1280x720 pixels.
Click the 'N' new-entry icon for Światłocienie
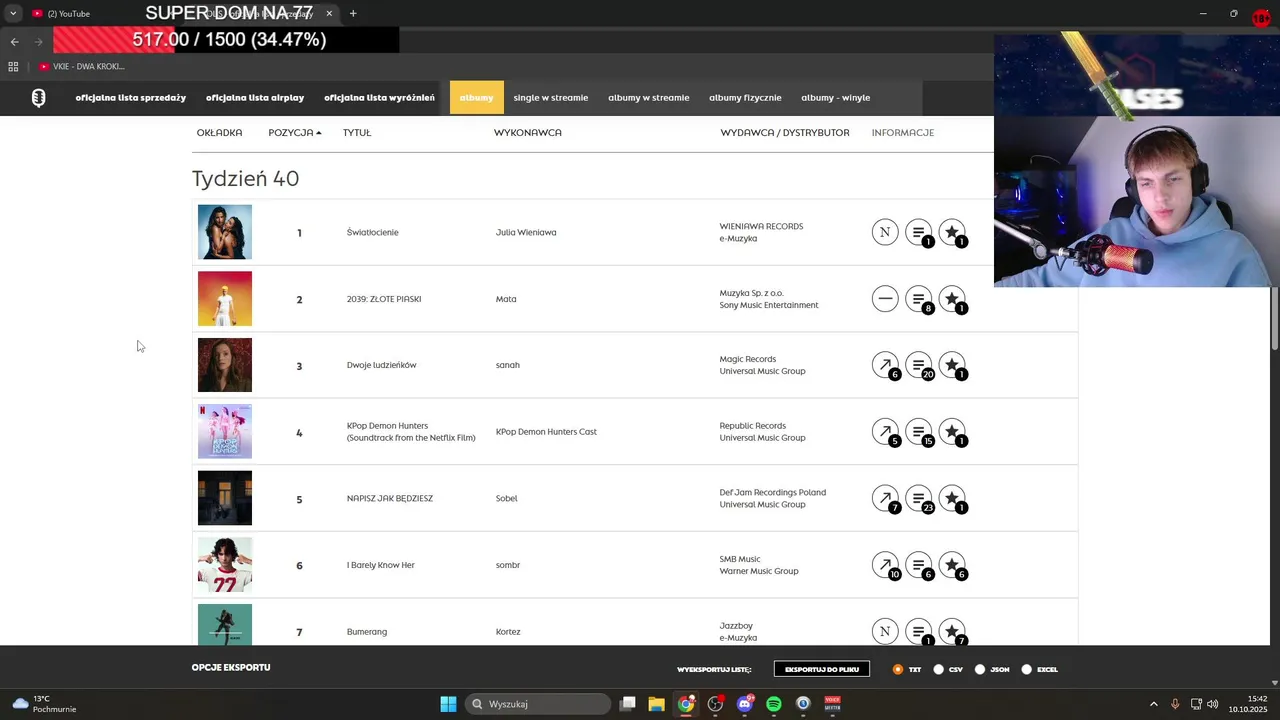(885, 232)
